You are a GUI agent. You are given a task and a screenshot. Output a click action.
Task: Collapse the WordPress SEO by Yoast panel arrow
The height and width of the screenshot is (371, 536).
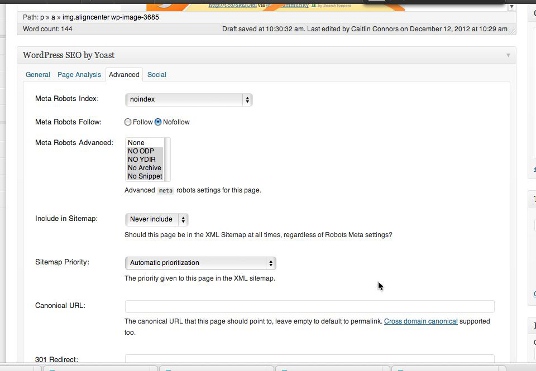[508, 55]
